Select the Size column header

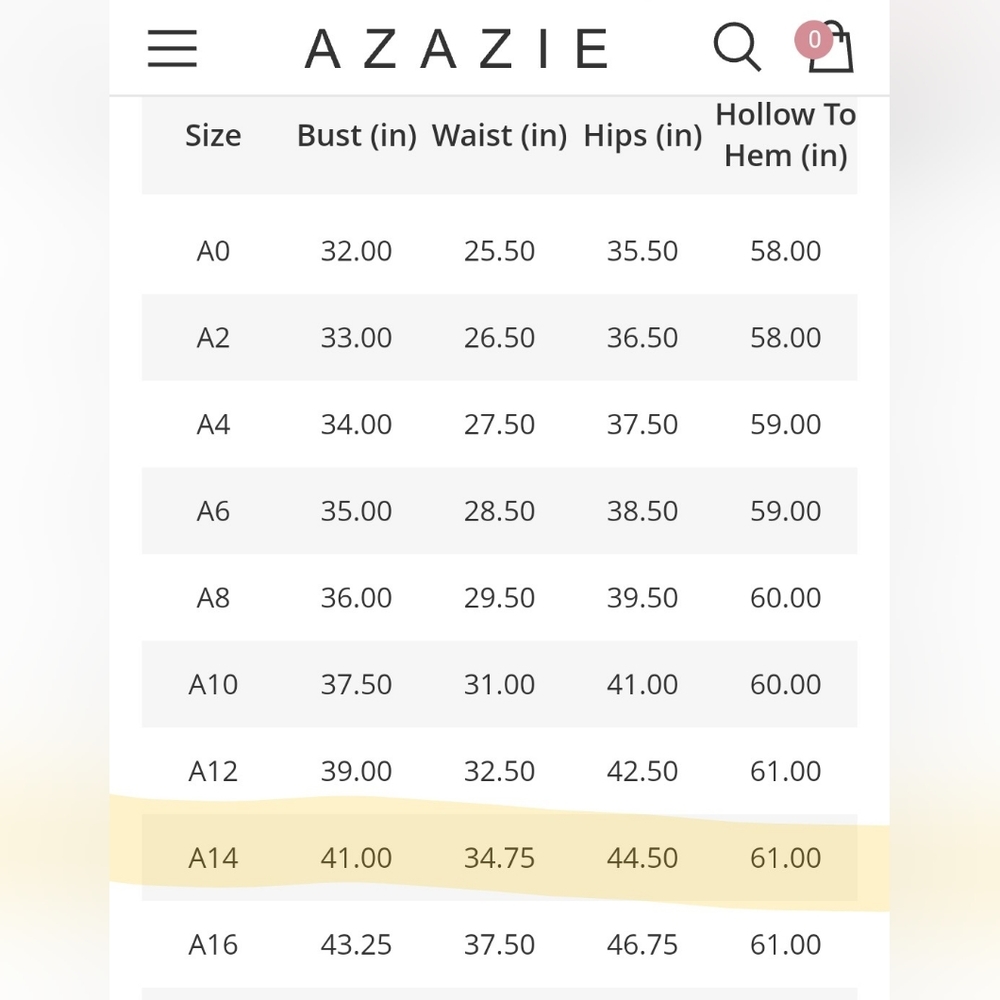[213, 135]
